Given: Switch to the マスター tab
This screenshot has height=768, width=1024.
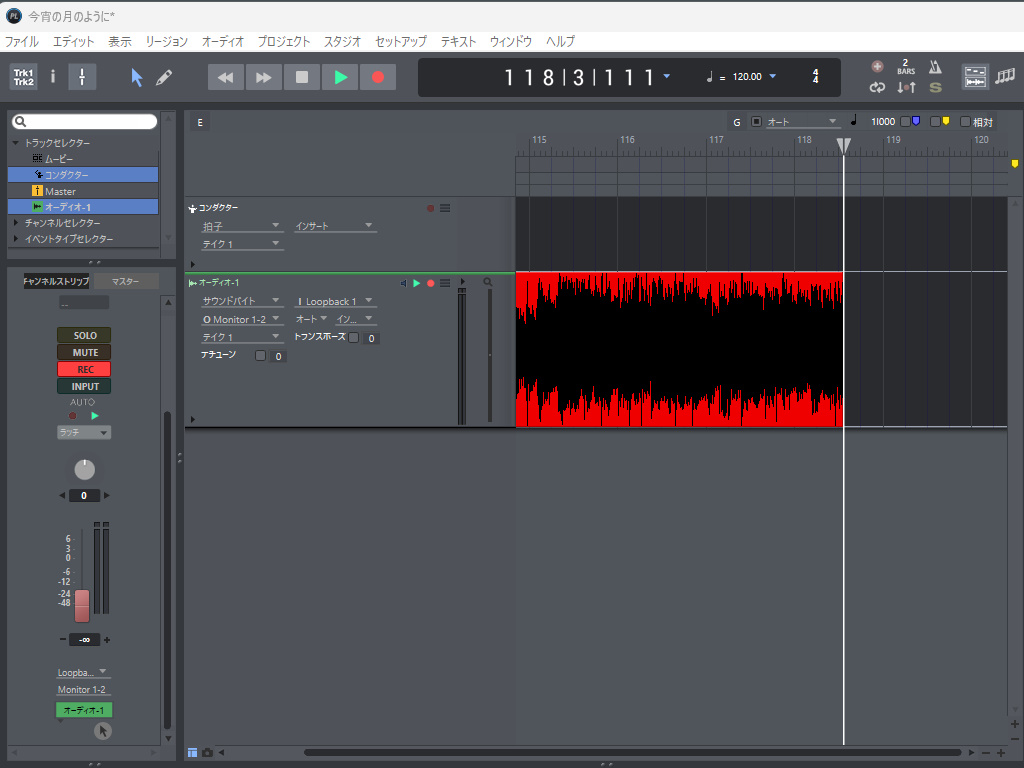Looking at the screenshot, I should point(125,282).
